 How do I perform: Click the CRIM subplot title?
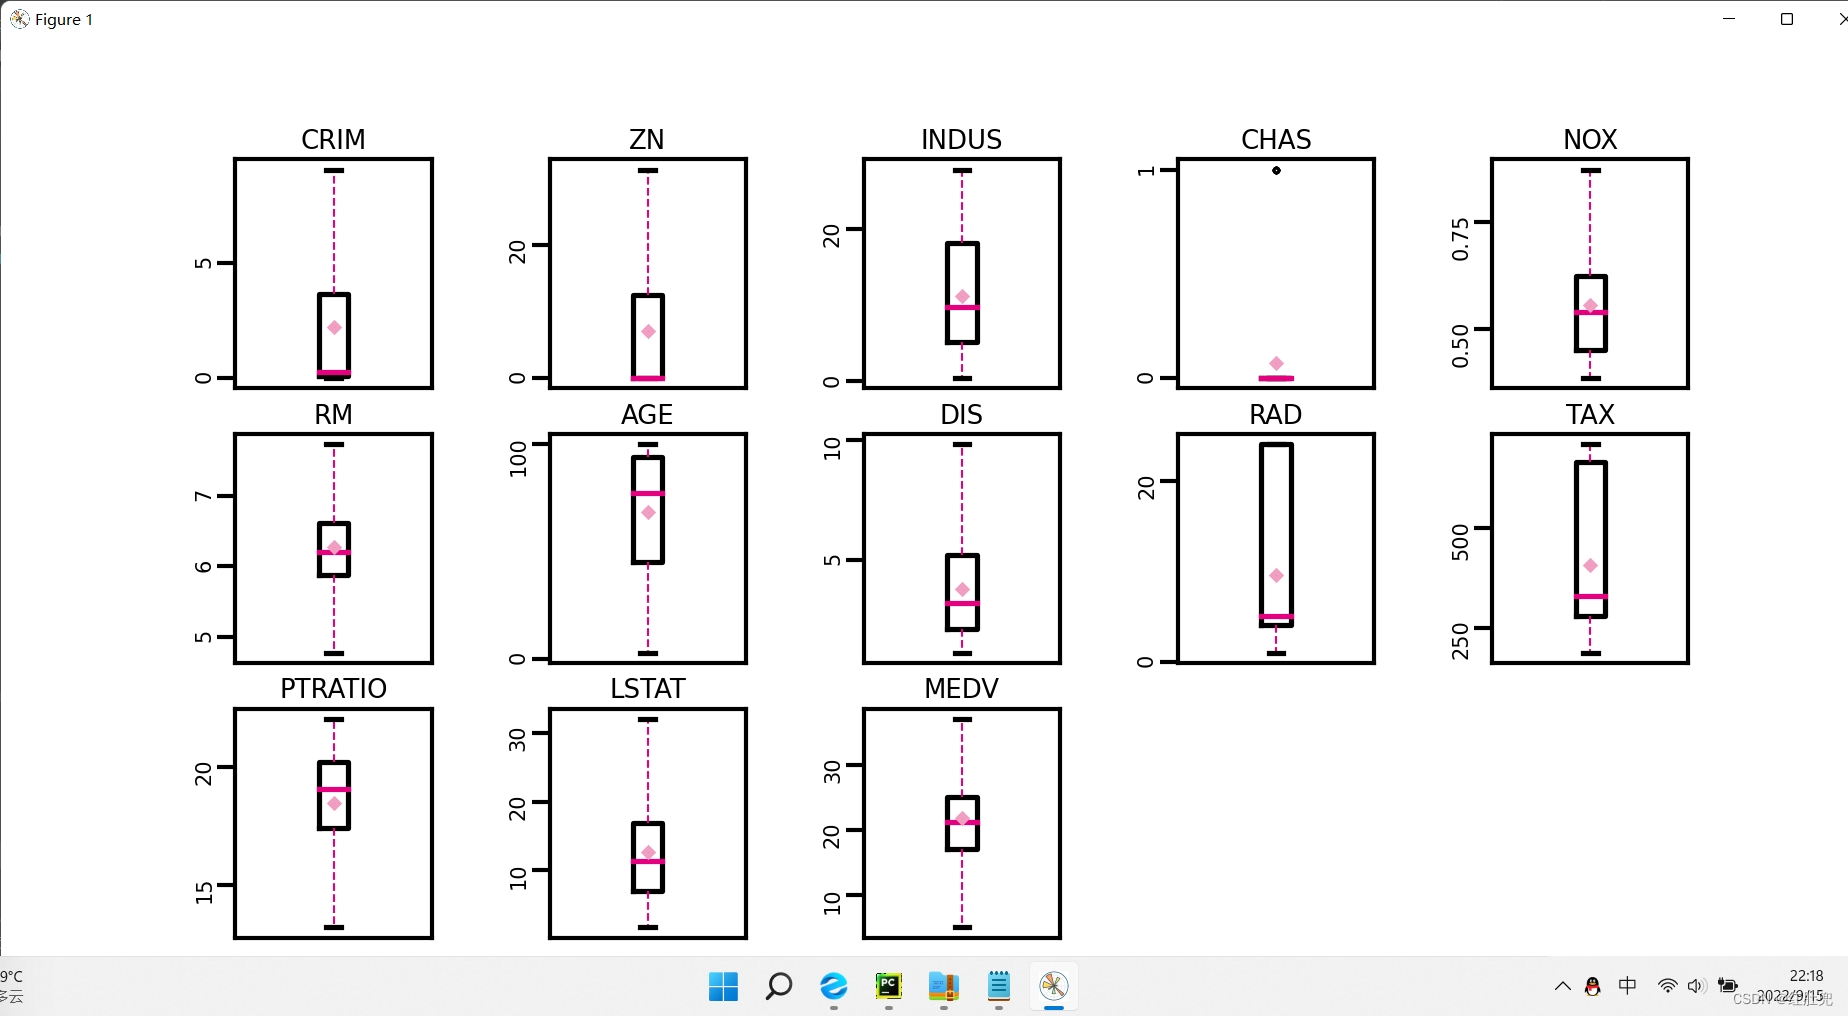(333, 140)
